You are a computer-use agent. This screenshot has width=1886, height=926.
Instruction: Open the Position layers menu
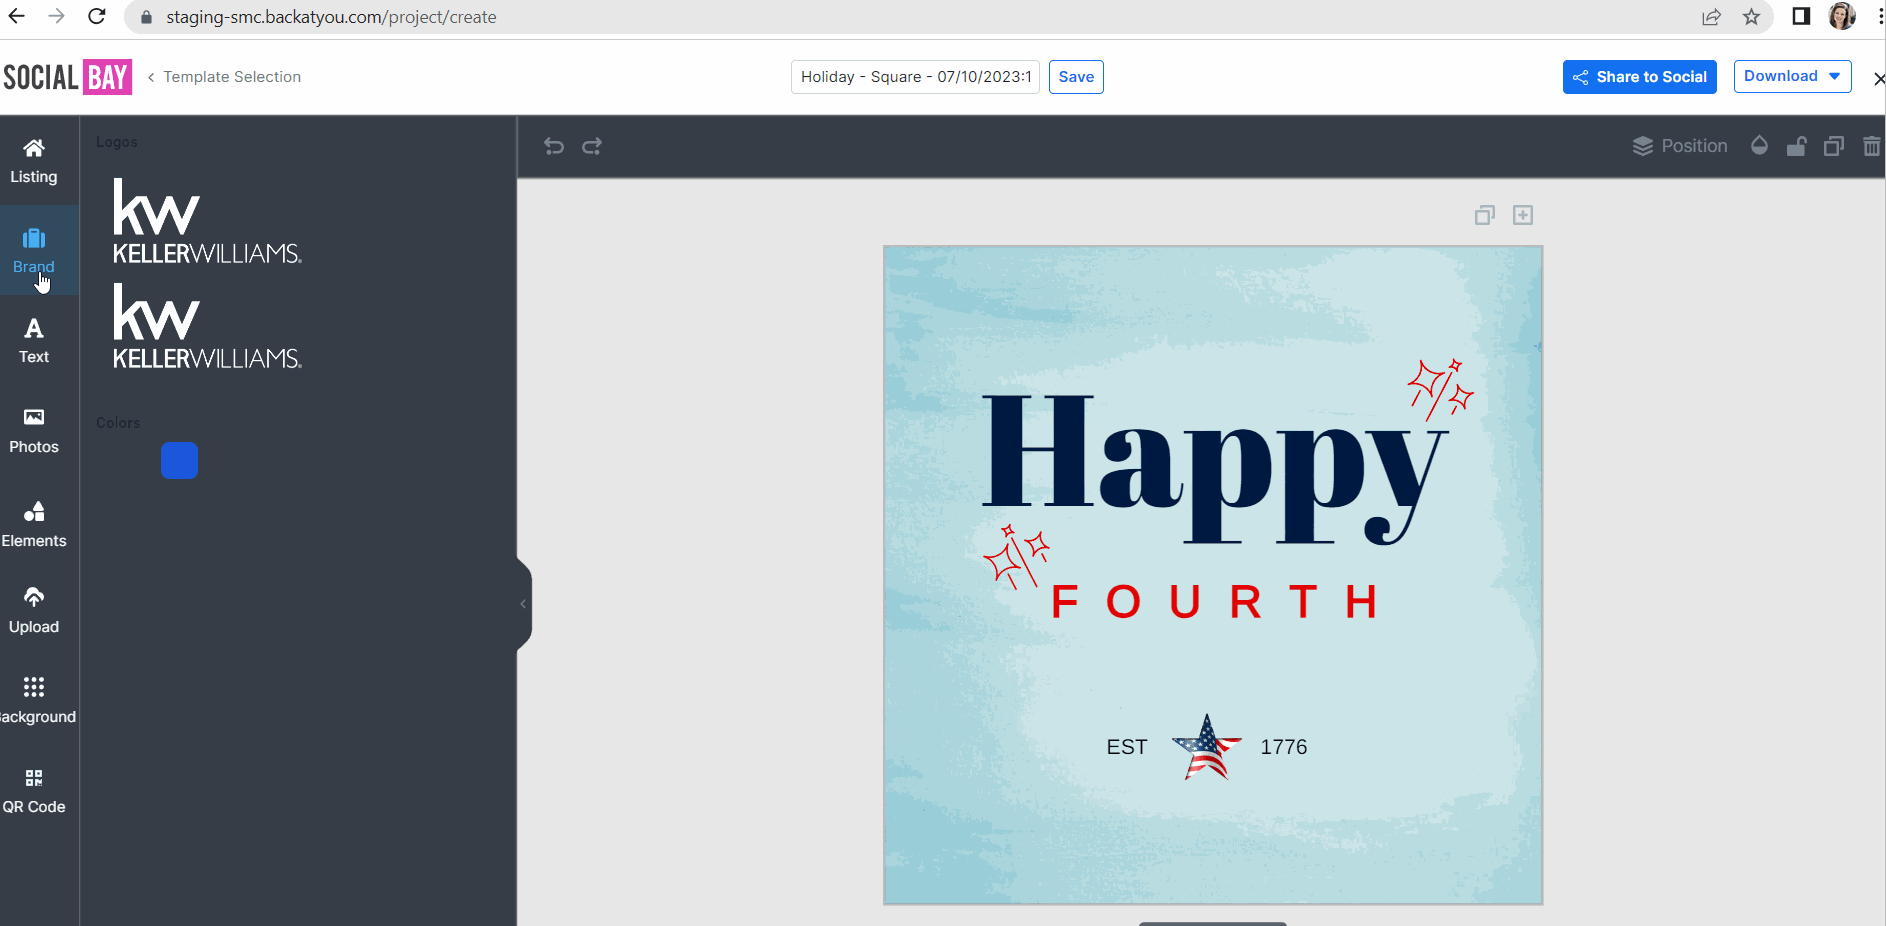(1680, 146)
